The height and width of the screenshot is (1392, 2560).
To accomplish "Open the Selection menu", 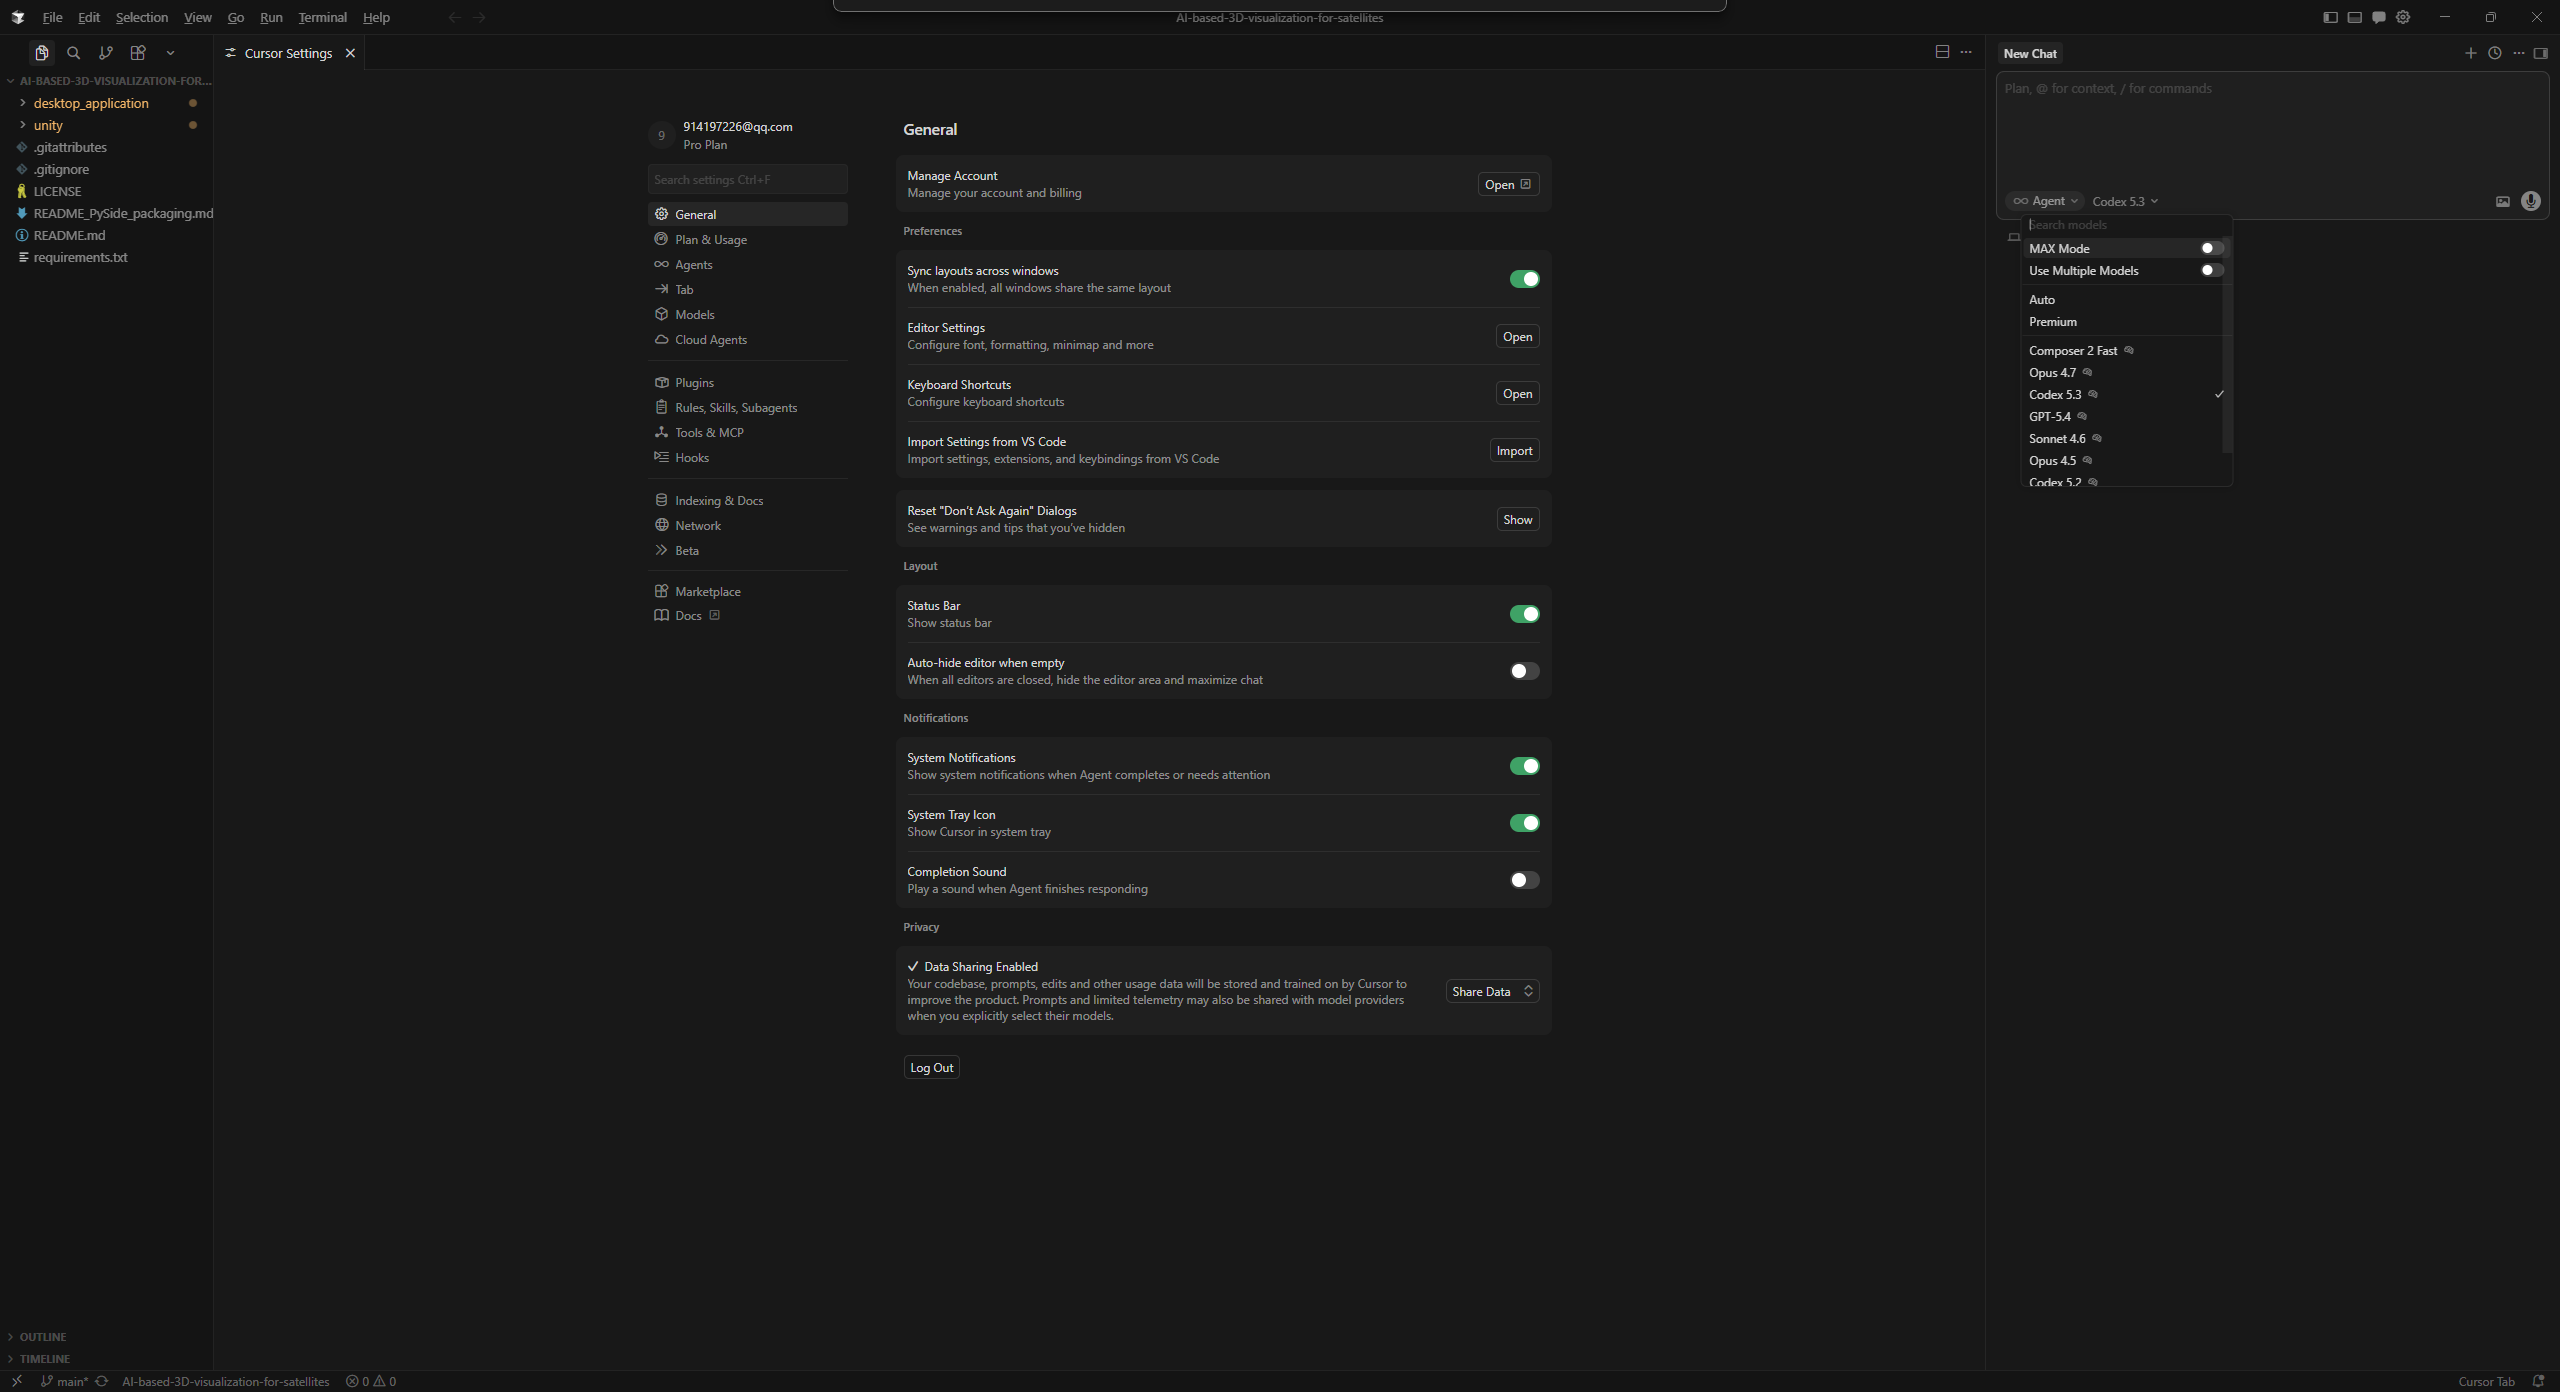I will click(x=142, y=17).
